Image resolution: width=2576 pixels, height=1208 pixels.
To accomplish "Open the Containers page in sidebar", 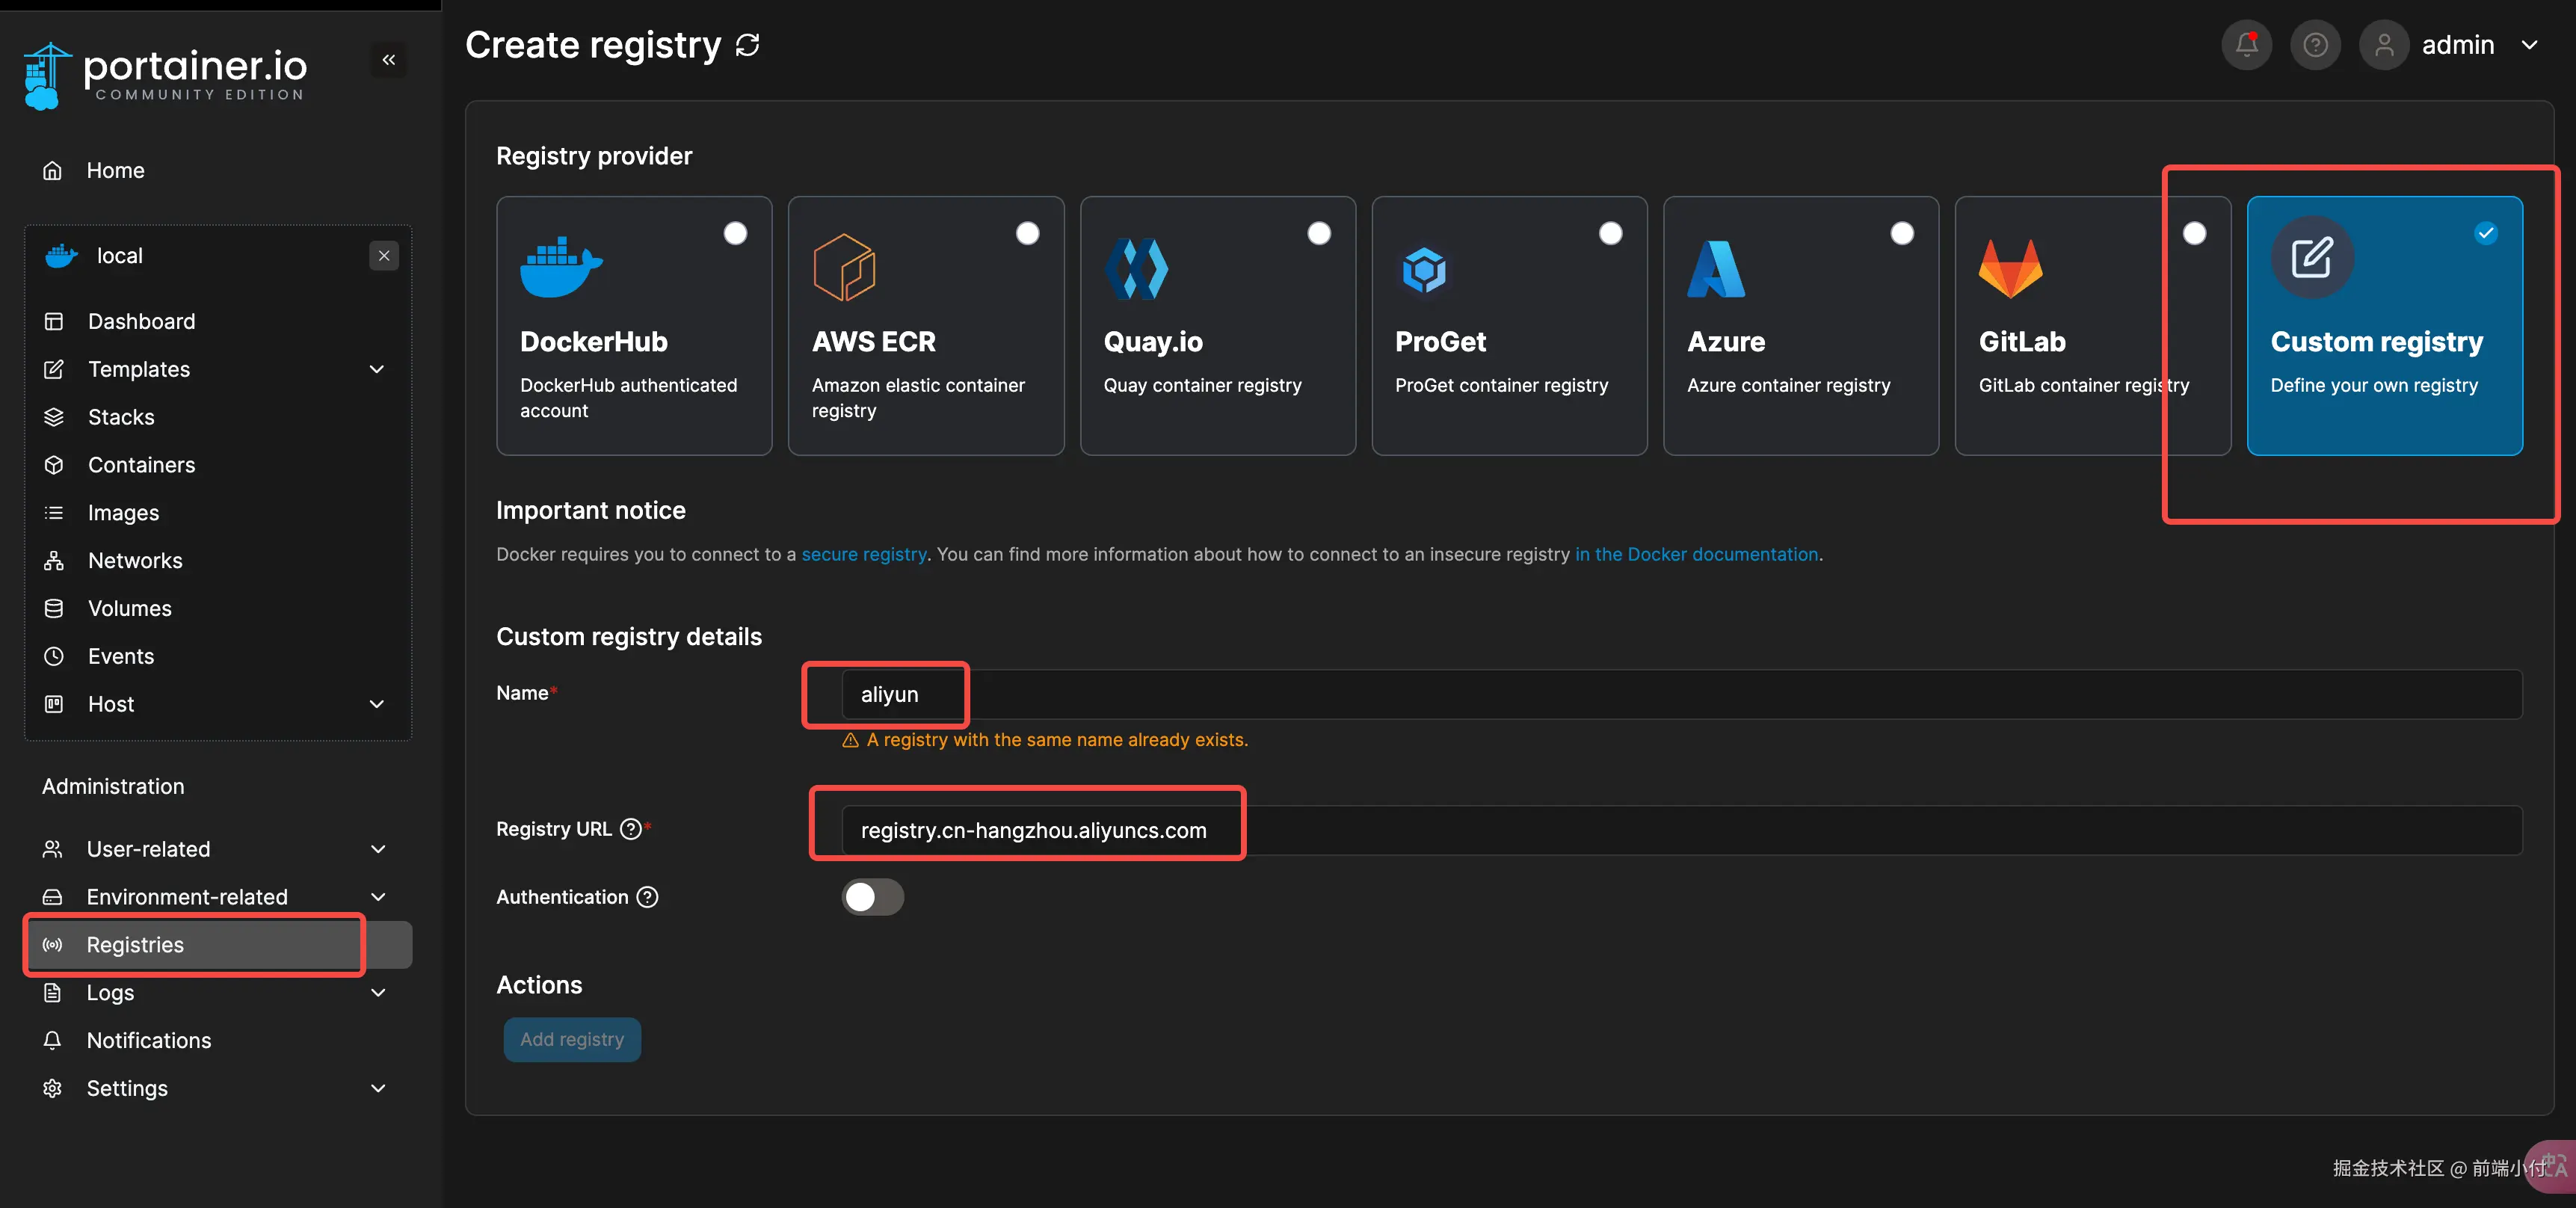I will pos(141,465).
